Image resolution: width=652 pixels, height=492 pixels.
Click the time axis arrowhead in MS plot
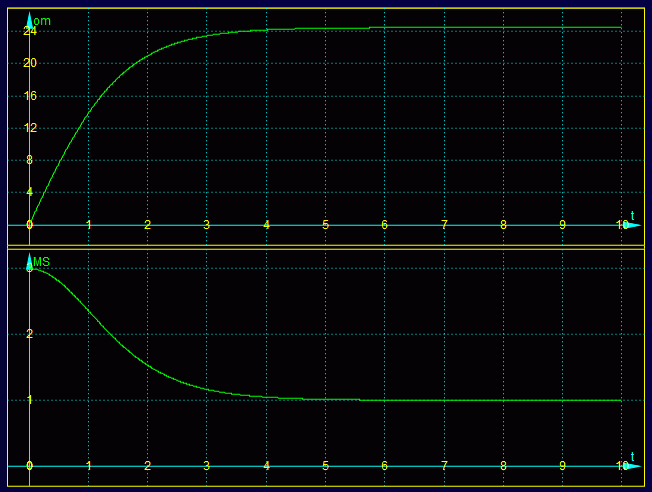point(631,466)
